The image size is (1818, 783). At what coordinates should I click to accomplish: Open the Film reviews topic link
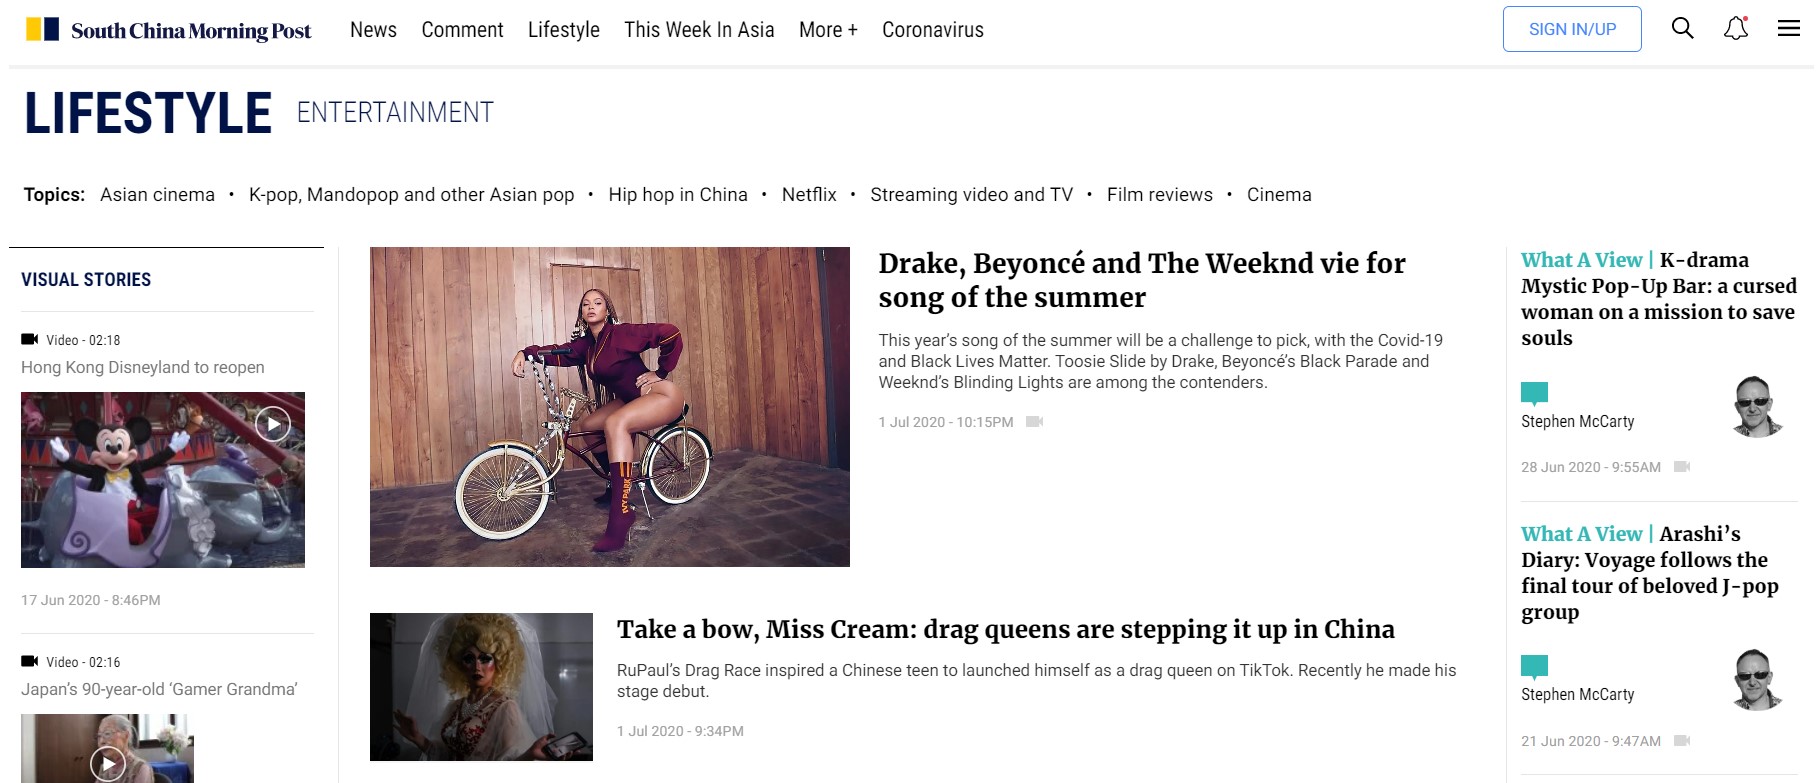click(x=1159, y=194)
